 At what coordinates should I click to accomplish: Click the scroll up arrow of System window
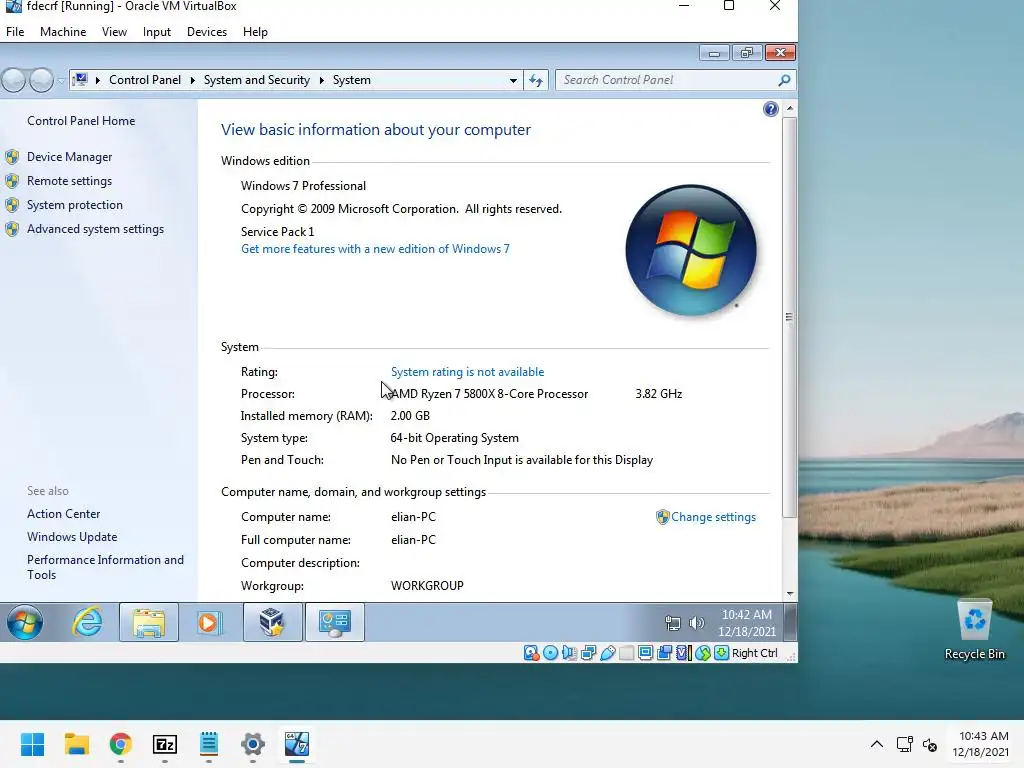click(790, 108)
